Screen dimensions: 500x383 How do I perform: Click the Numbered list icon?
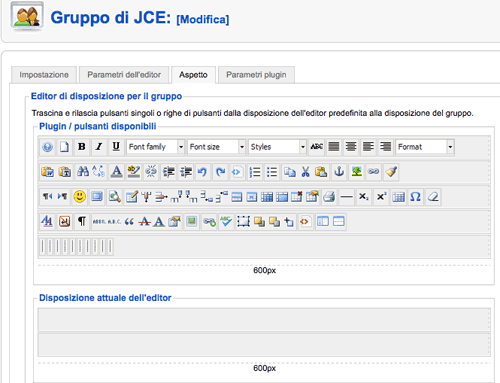point(255,172)
